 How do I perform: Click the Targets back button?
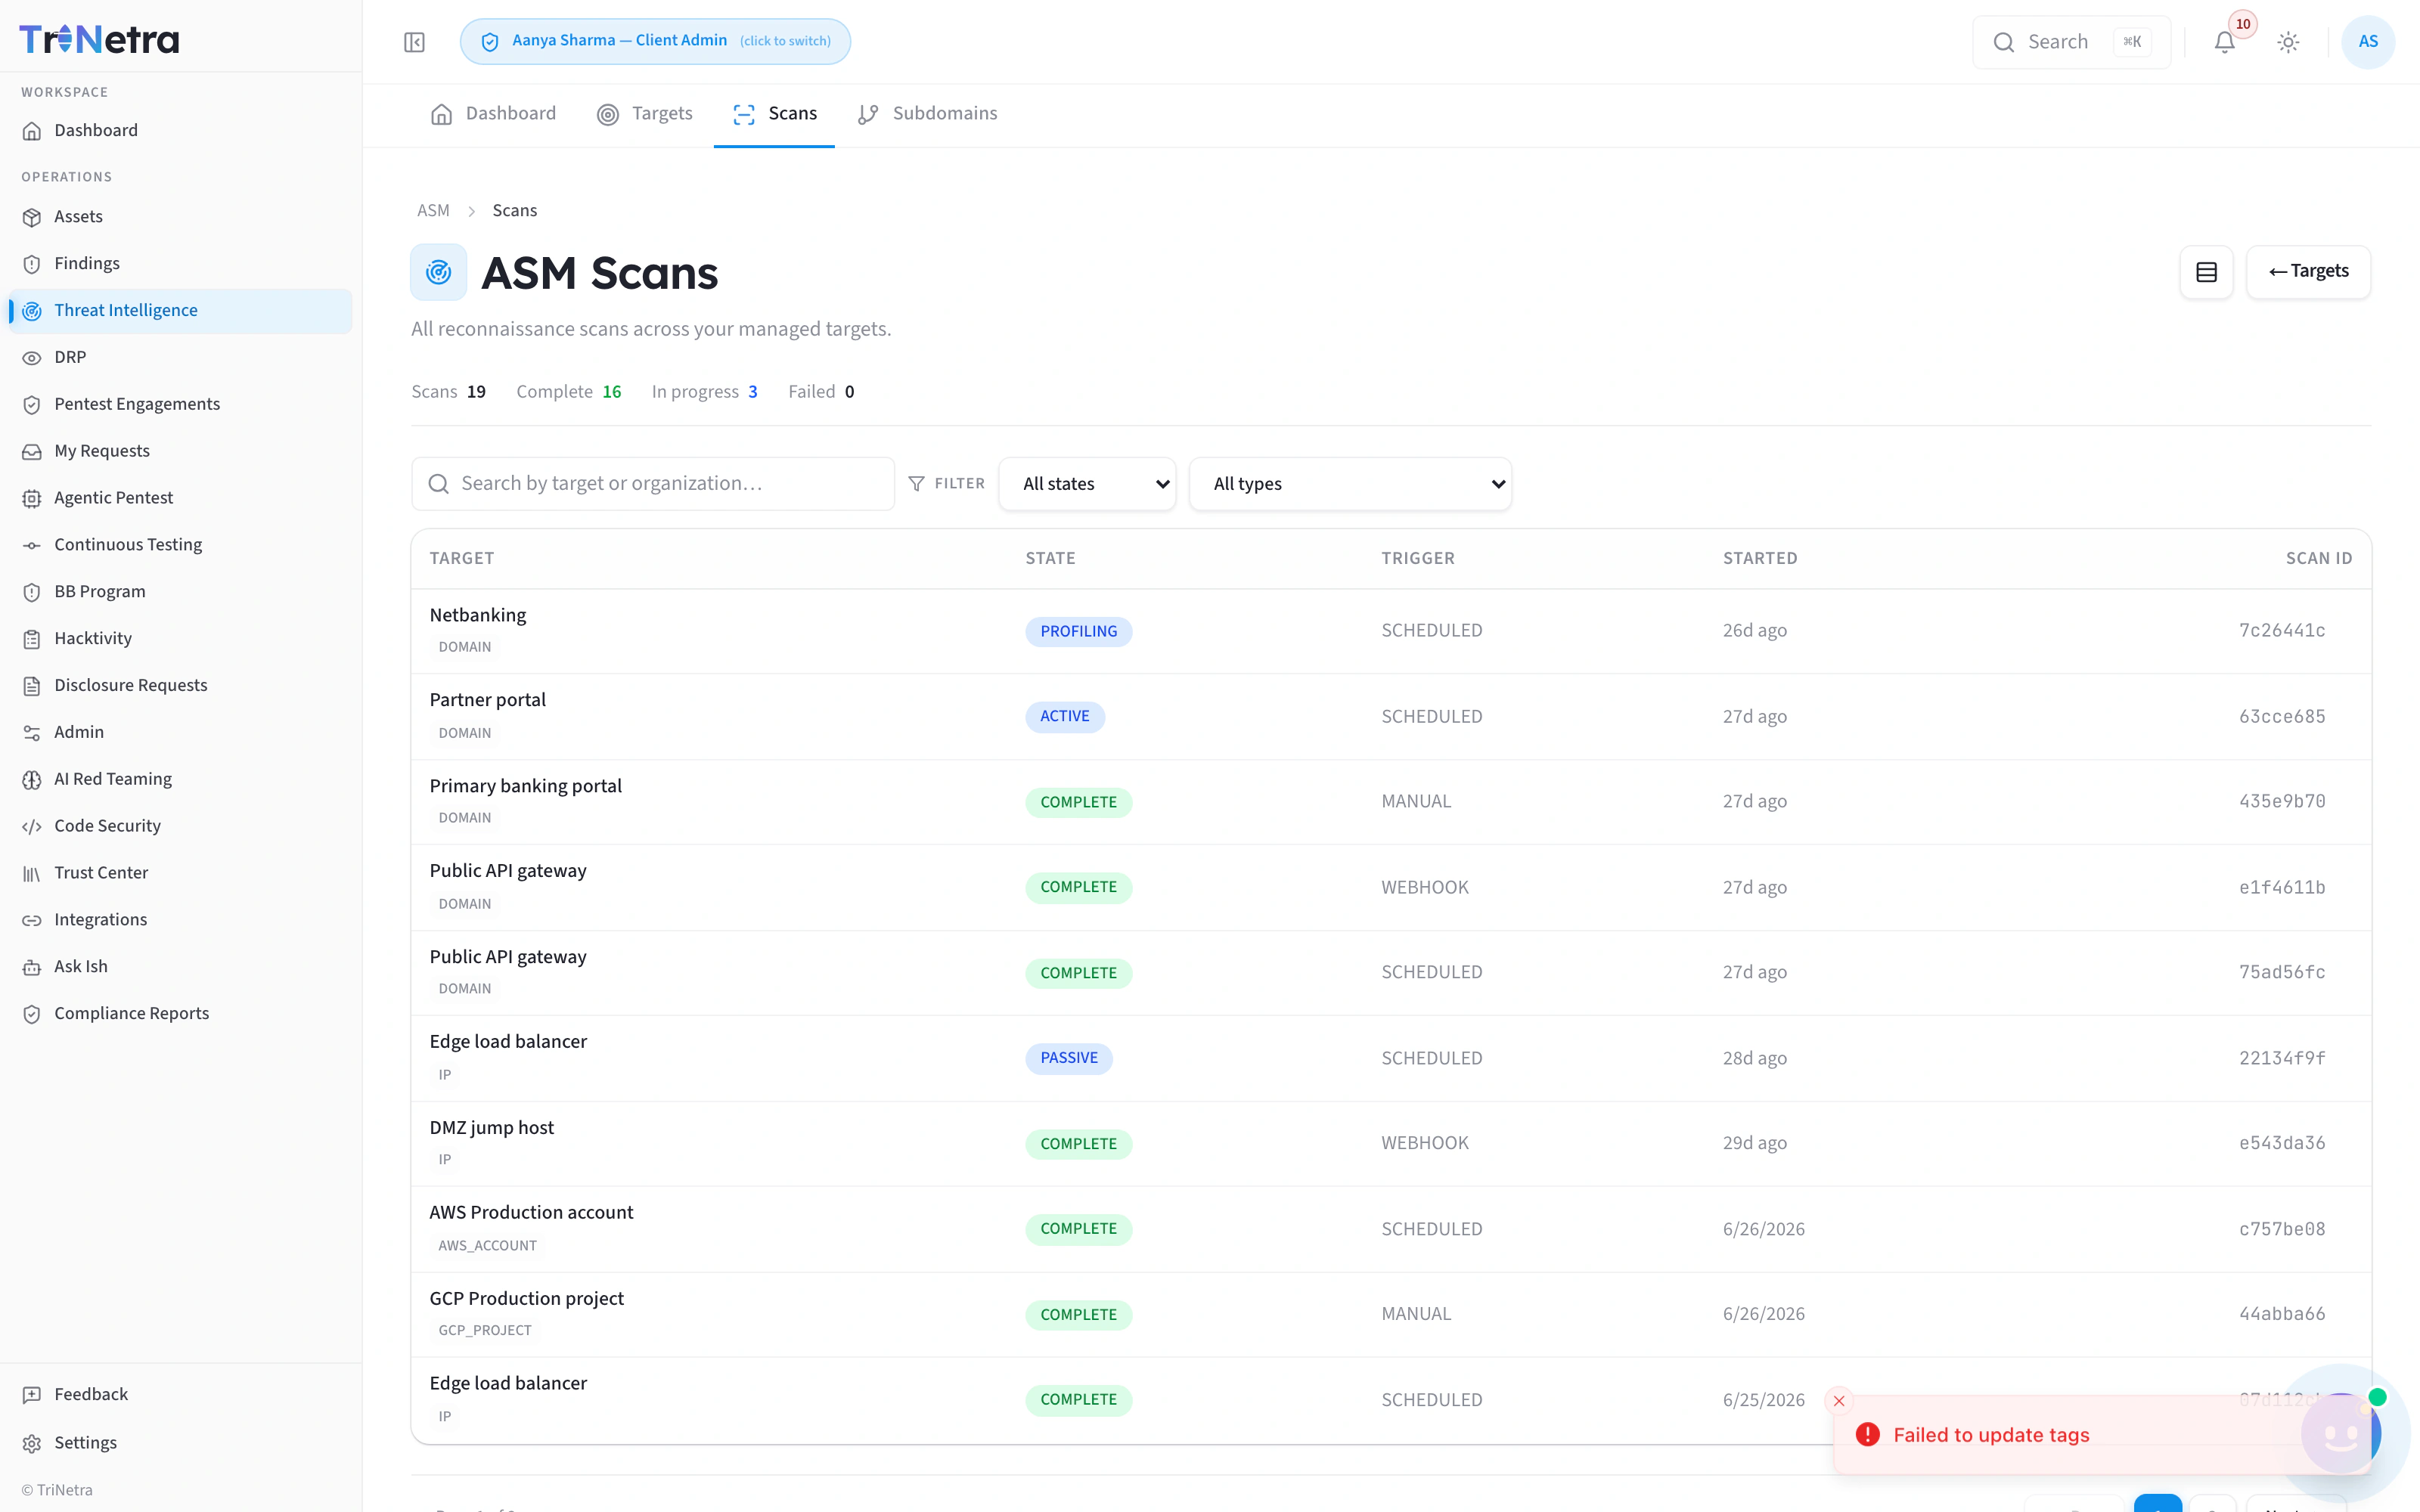point(2308,272)
